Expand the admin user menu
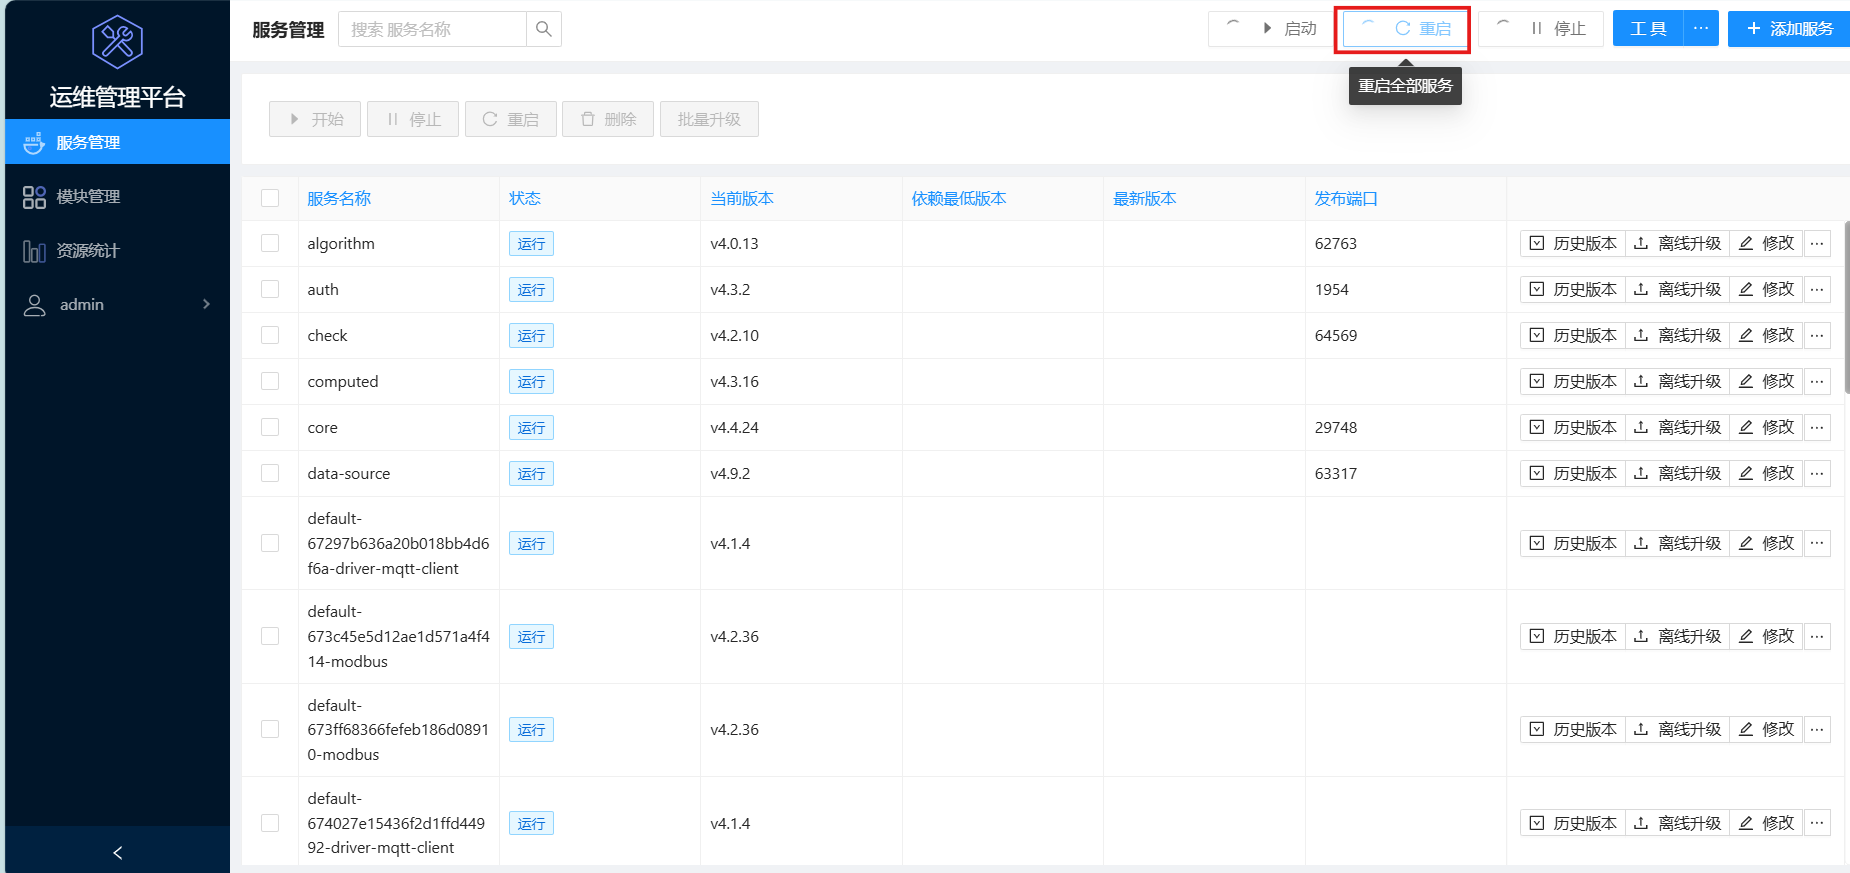The image size is (1850, 873). click(117, 304)
